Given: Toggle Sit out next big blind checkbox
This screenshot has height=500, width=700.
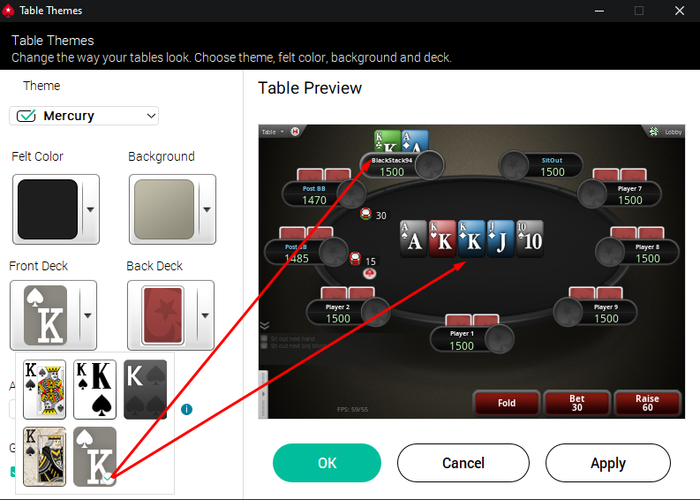Looking at the screenshot, I should (x=264, y=346).
